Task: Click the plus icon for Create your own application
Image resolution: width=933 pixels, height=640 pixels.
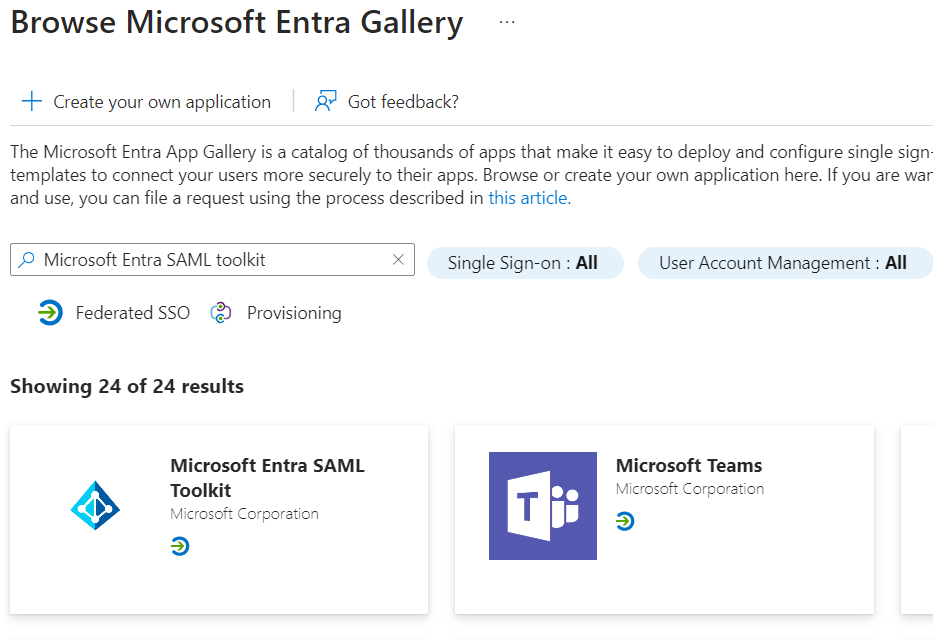Action: tap(32, 101)
